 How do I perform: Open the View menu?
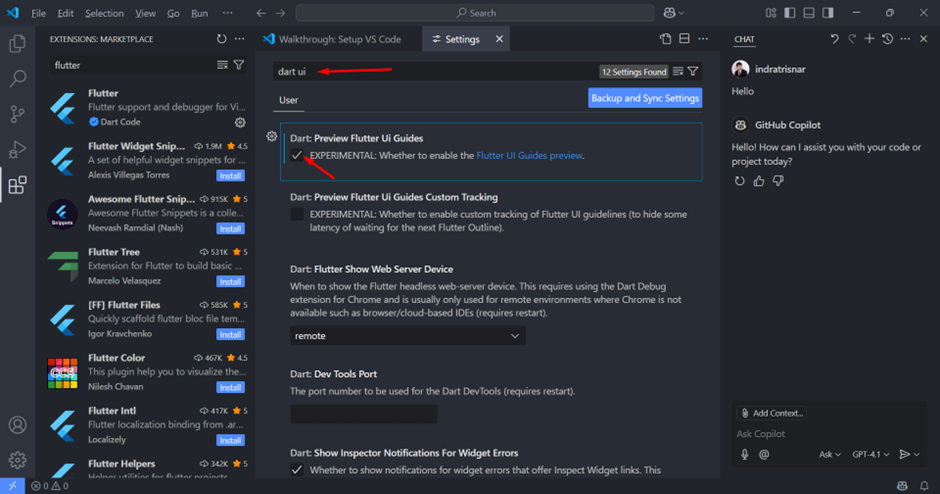pyautogui.click(x=145, y=13)
